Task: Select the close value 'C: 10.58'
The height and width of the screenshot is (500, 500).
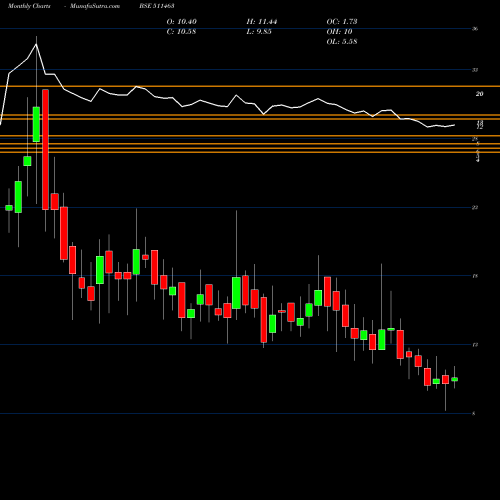Action: pyautogui.click(x=181, y=32)
